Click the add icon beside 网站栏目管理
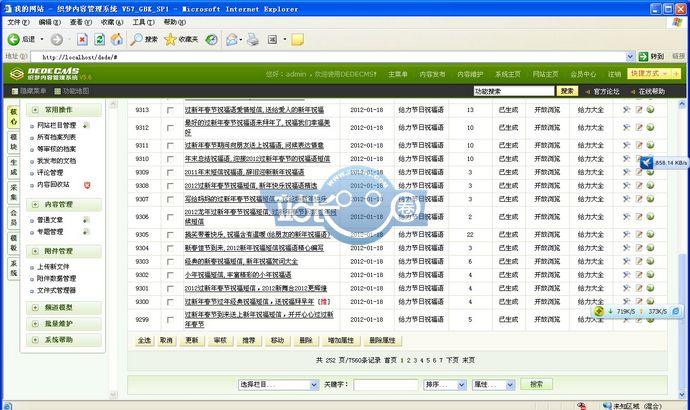The image size is (690, 410). coord(86,125)
